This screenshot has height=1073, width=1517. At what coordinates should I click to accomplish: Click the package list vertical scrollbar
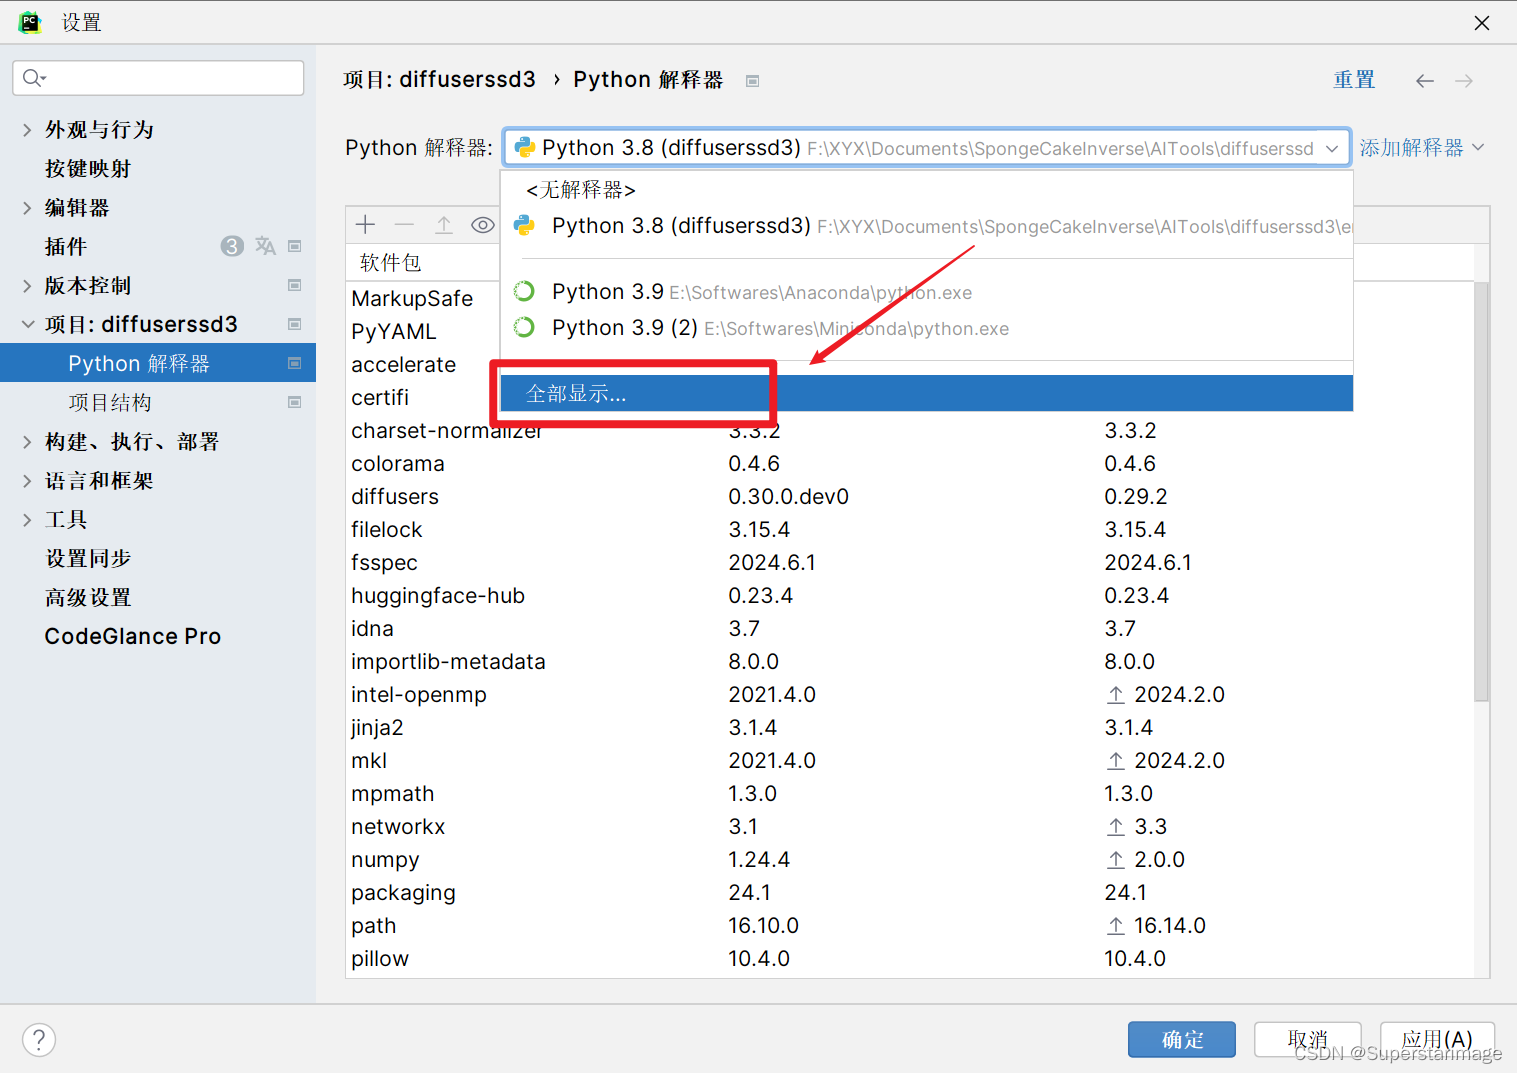[x=1481, y=490]
